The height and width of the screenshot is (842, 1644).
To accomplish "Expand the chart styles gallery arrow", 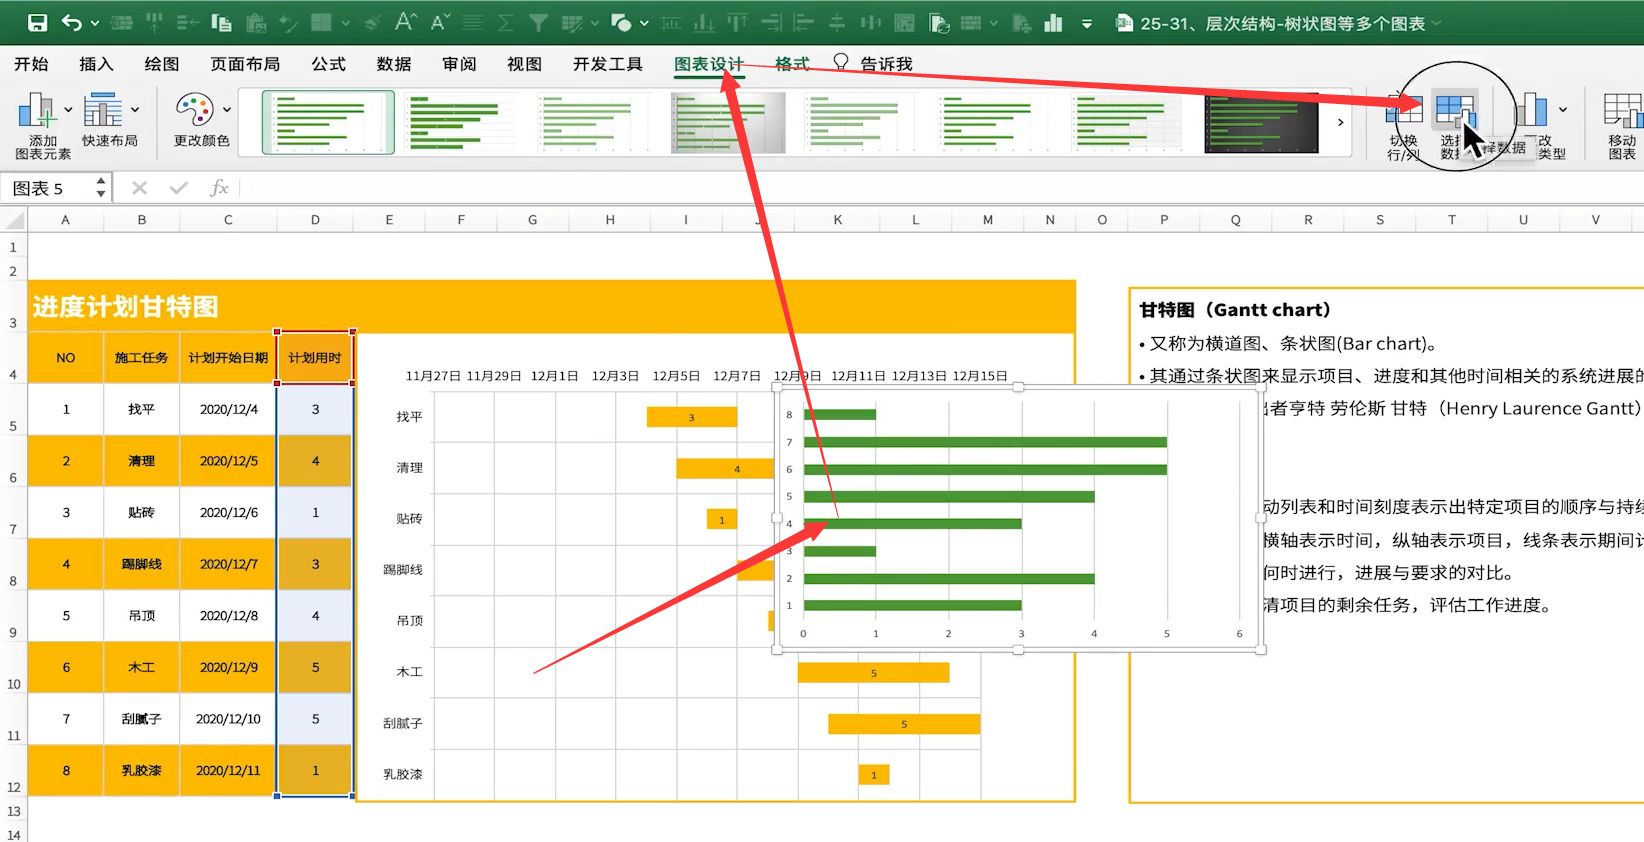I will (1340, 122).
